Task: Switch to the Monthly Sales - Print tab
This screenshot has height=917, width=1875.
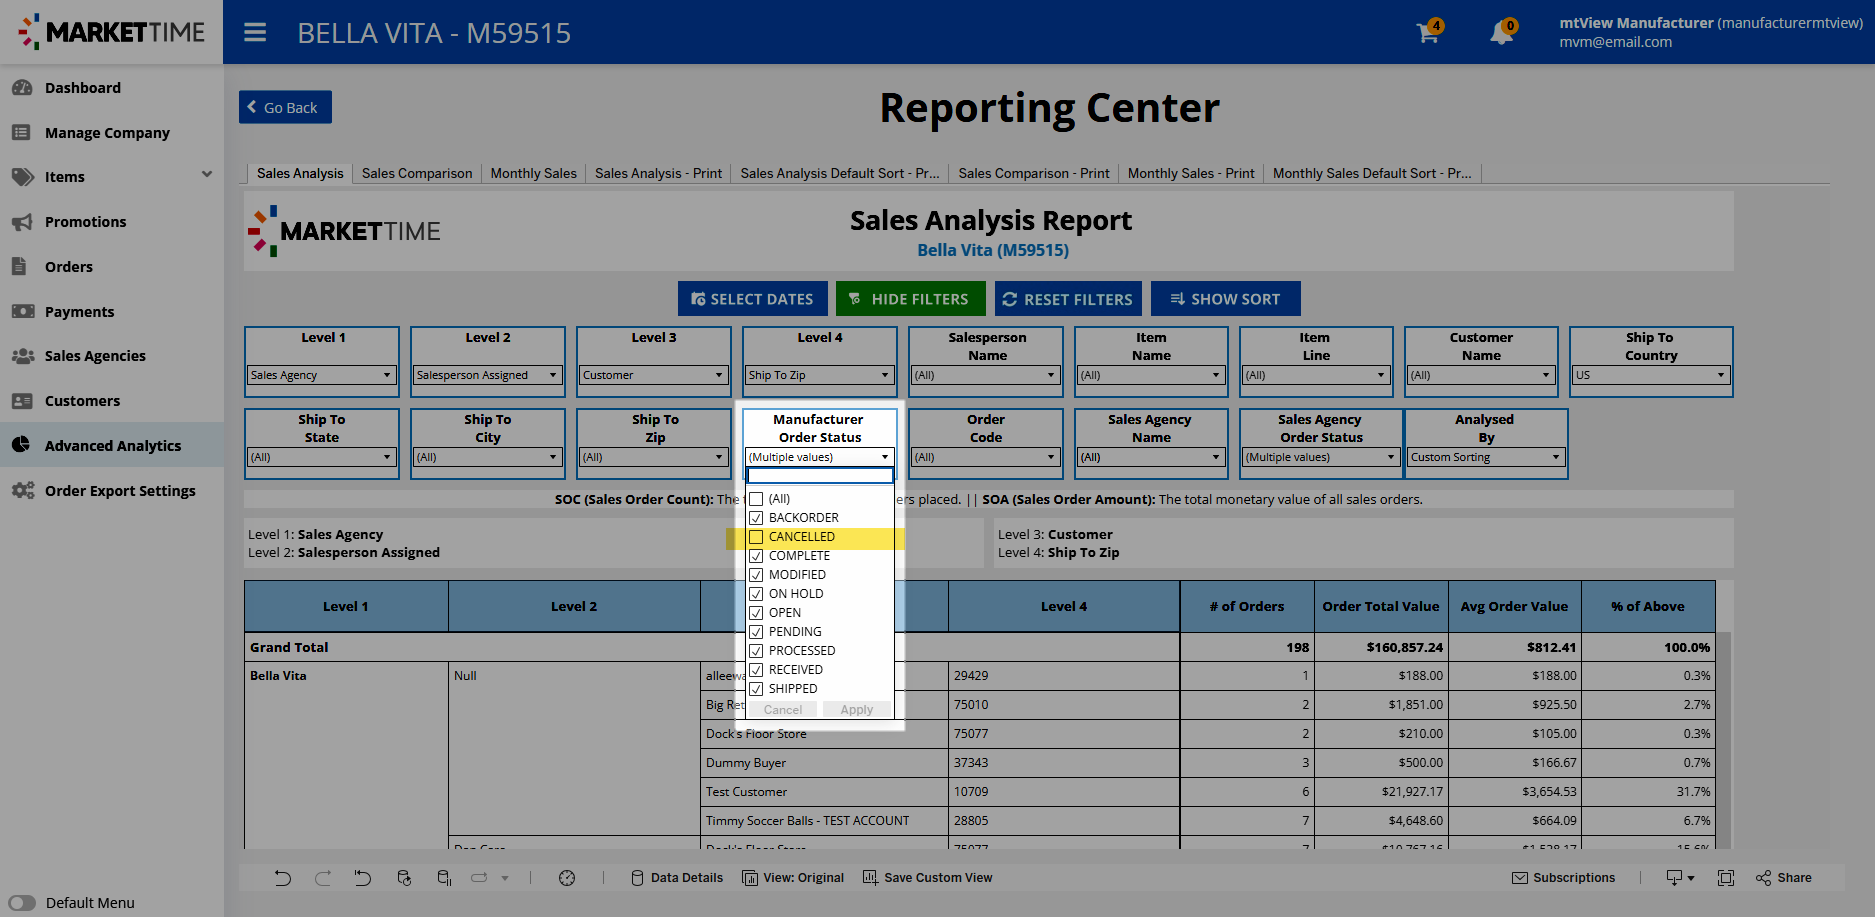Action: [x=1190, y=173]
